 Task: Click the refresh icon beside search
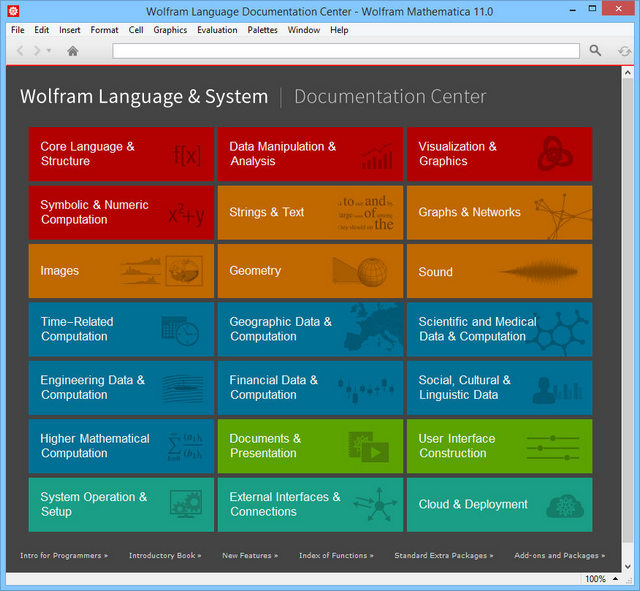pyautogui.click(x=624, y=51)
